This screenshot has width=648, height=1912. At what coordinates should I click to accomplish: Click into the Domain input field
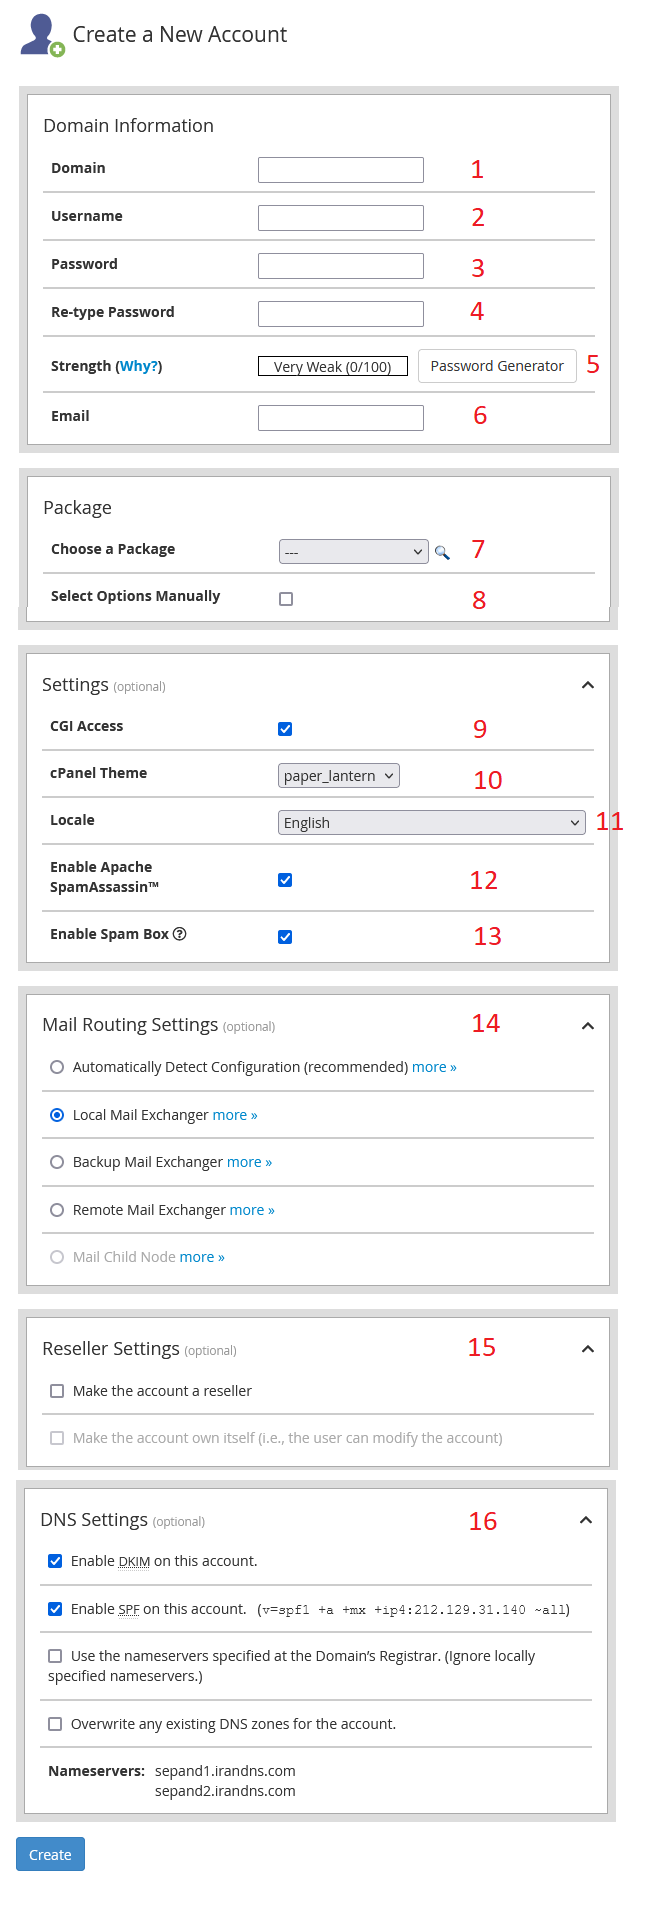[341, 170]
